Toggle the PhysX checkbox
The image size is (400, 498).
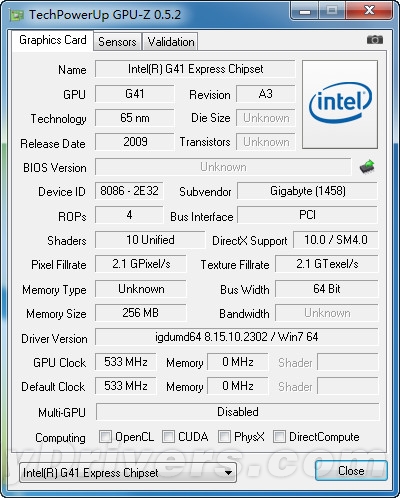224,436
